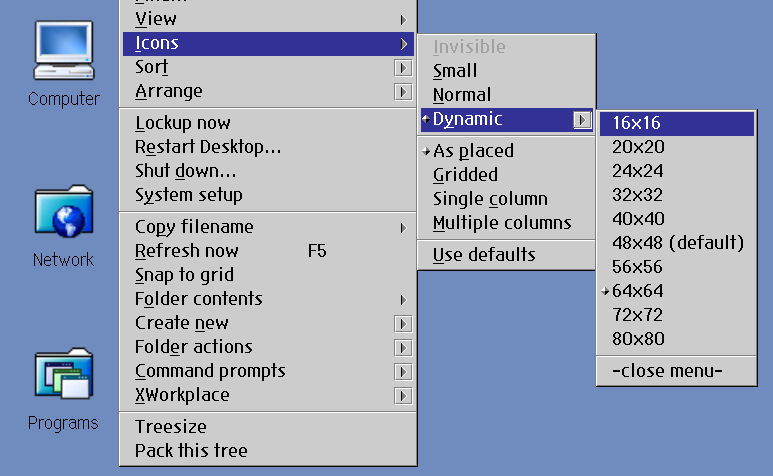773x476 pixels.
Task: Open the System setup entry
Action: pos(189,195)
